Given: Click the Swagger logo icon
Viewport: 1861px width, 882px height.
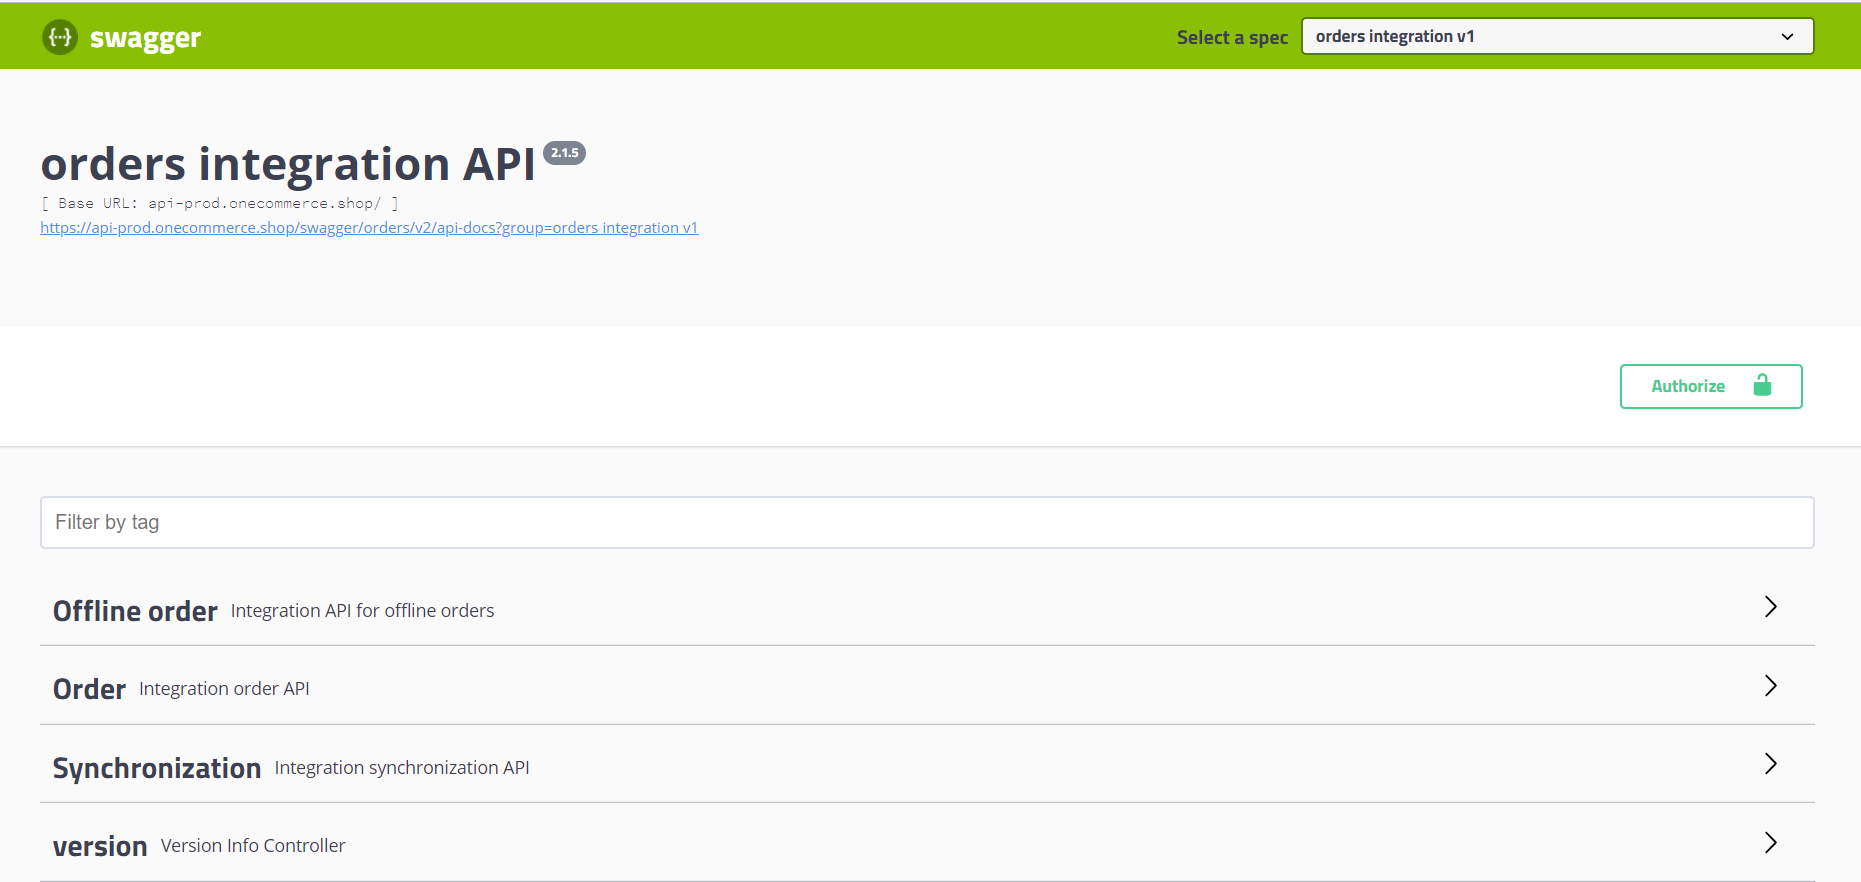Looking at the screenshot, I should [60, 37].
